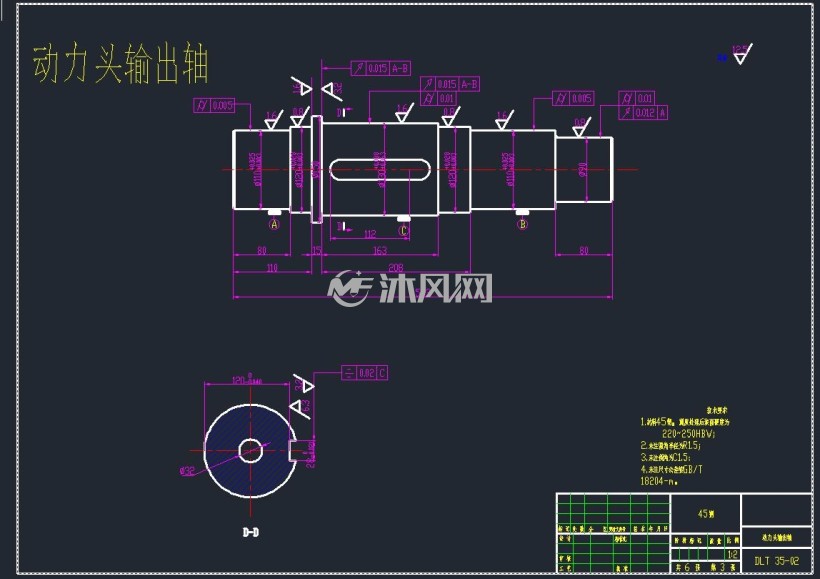Select the 220~250HBW hardness note
The width and height of the screenshot is (820, 579).
(x=688, y=434)
